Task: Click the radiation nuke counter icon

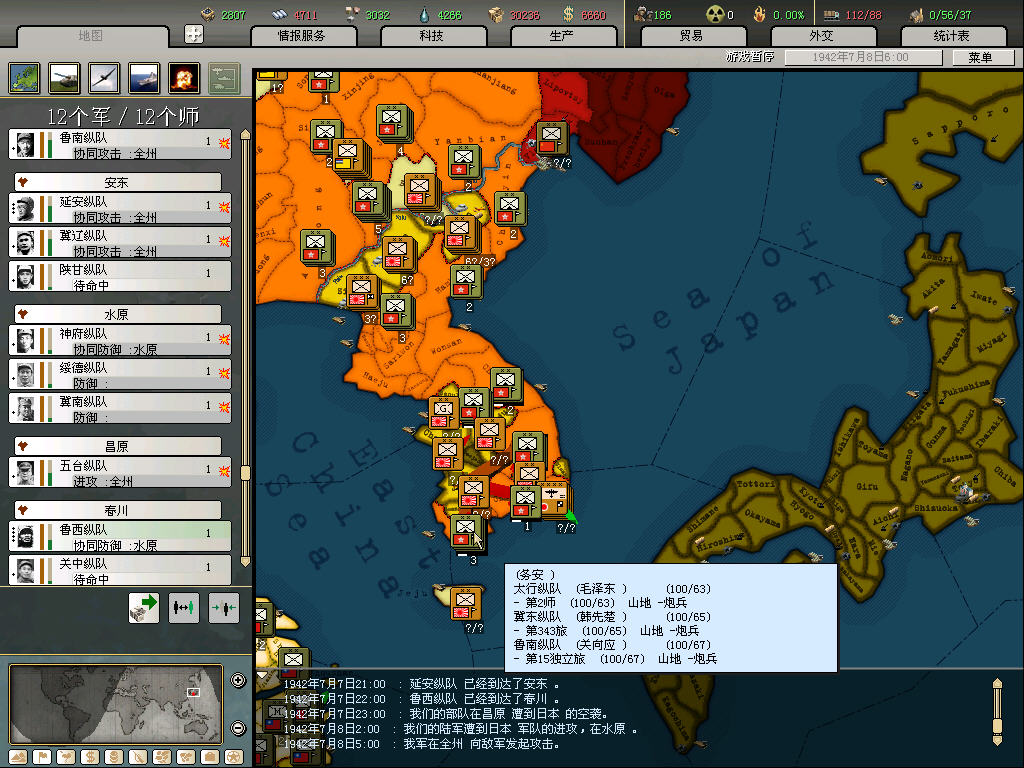Action: point(715,14)
